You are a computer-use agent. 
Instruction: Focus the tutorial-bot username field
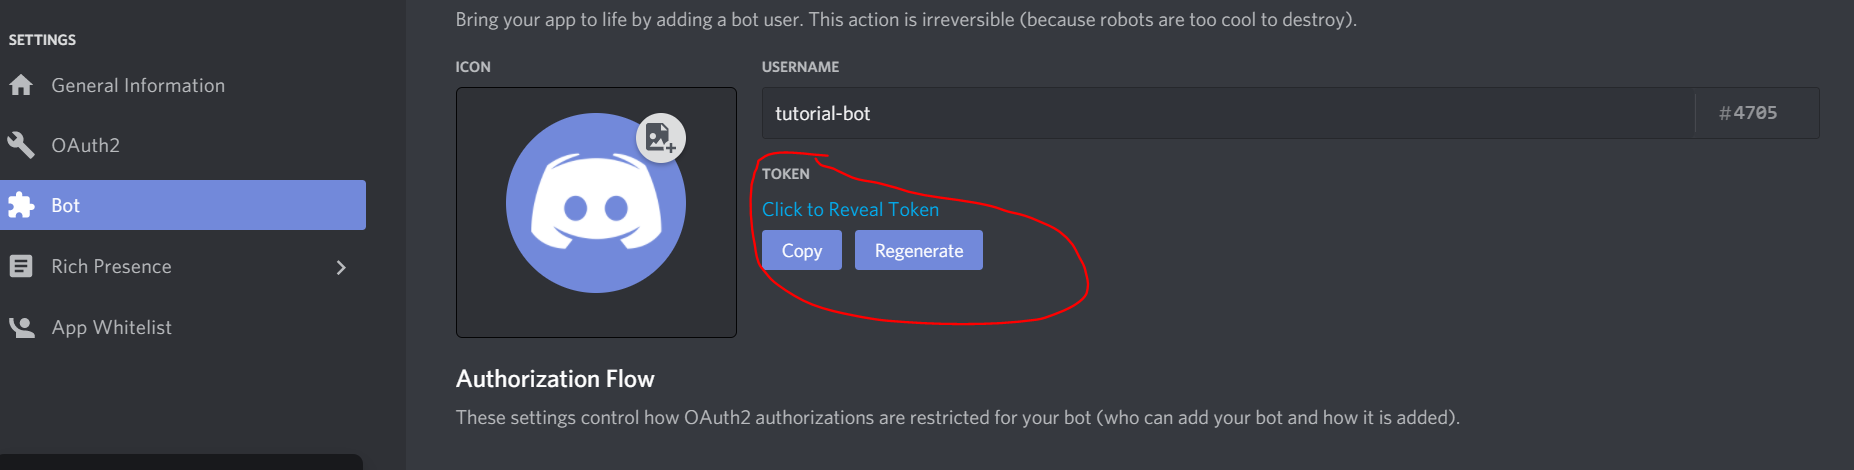(x=1228, y=113)
